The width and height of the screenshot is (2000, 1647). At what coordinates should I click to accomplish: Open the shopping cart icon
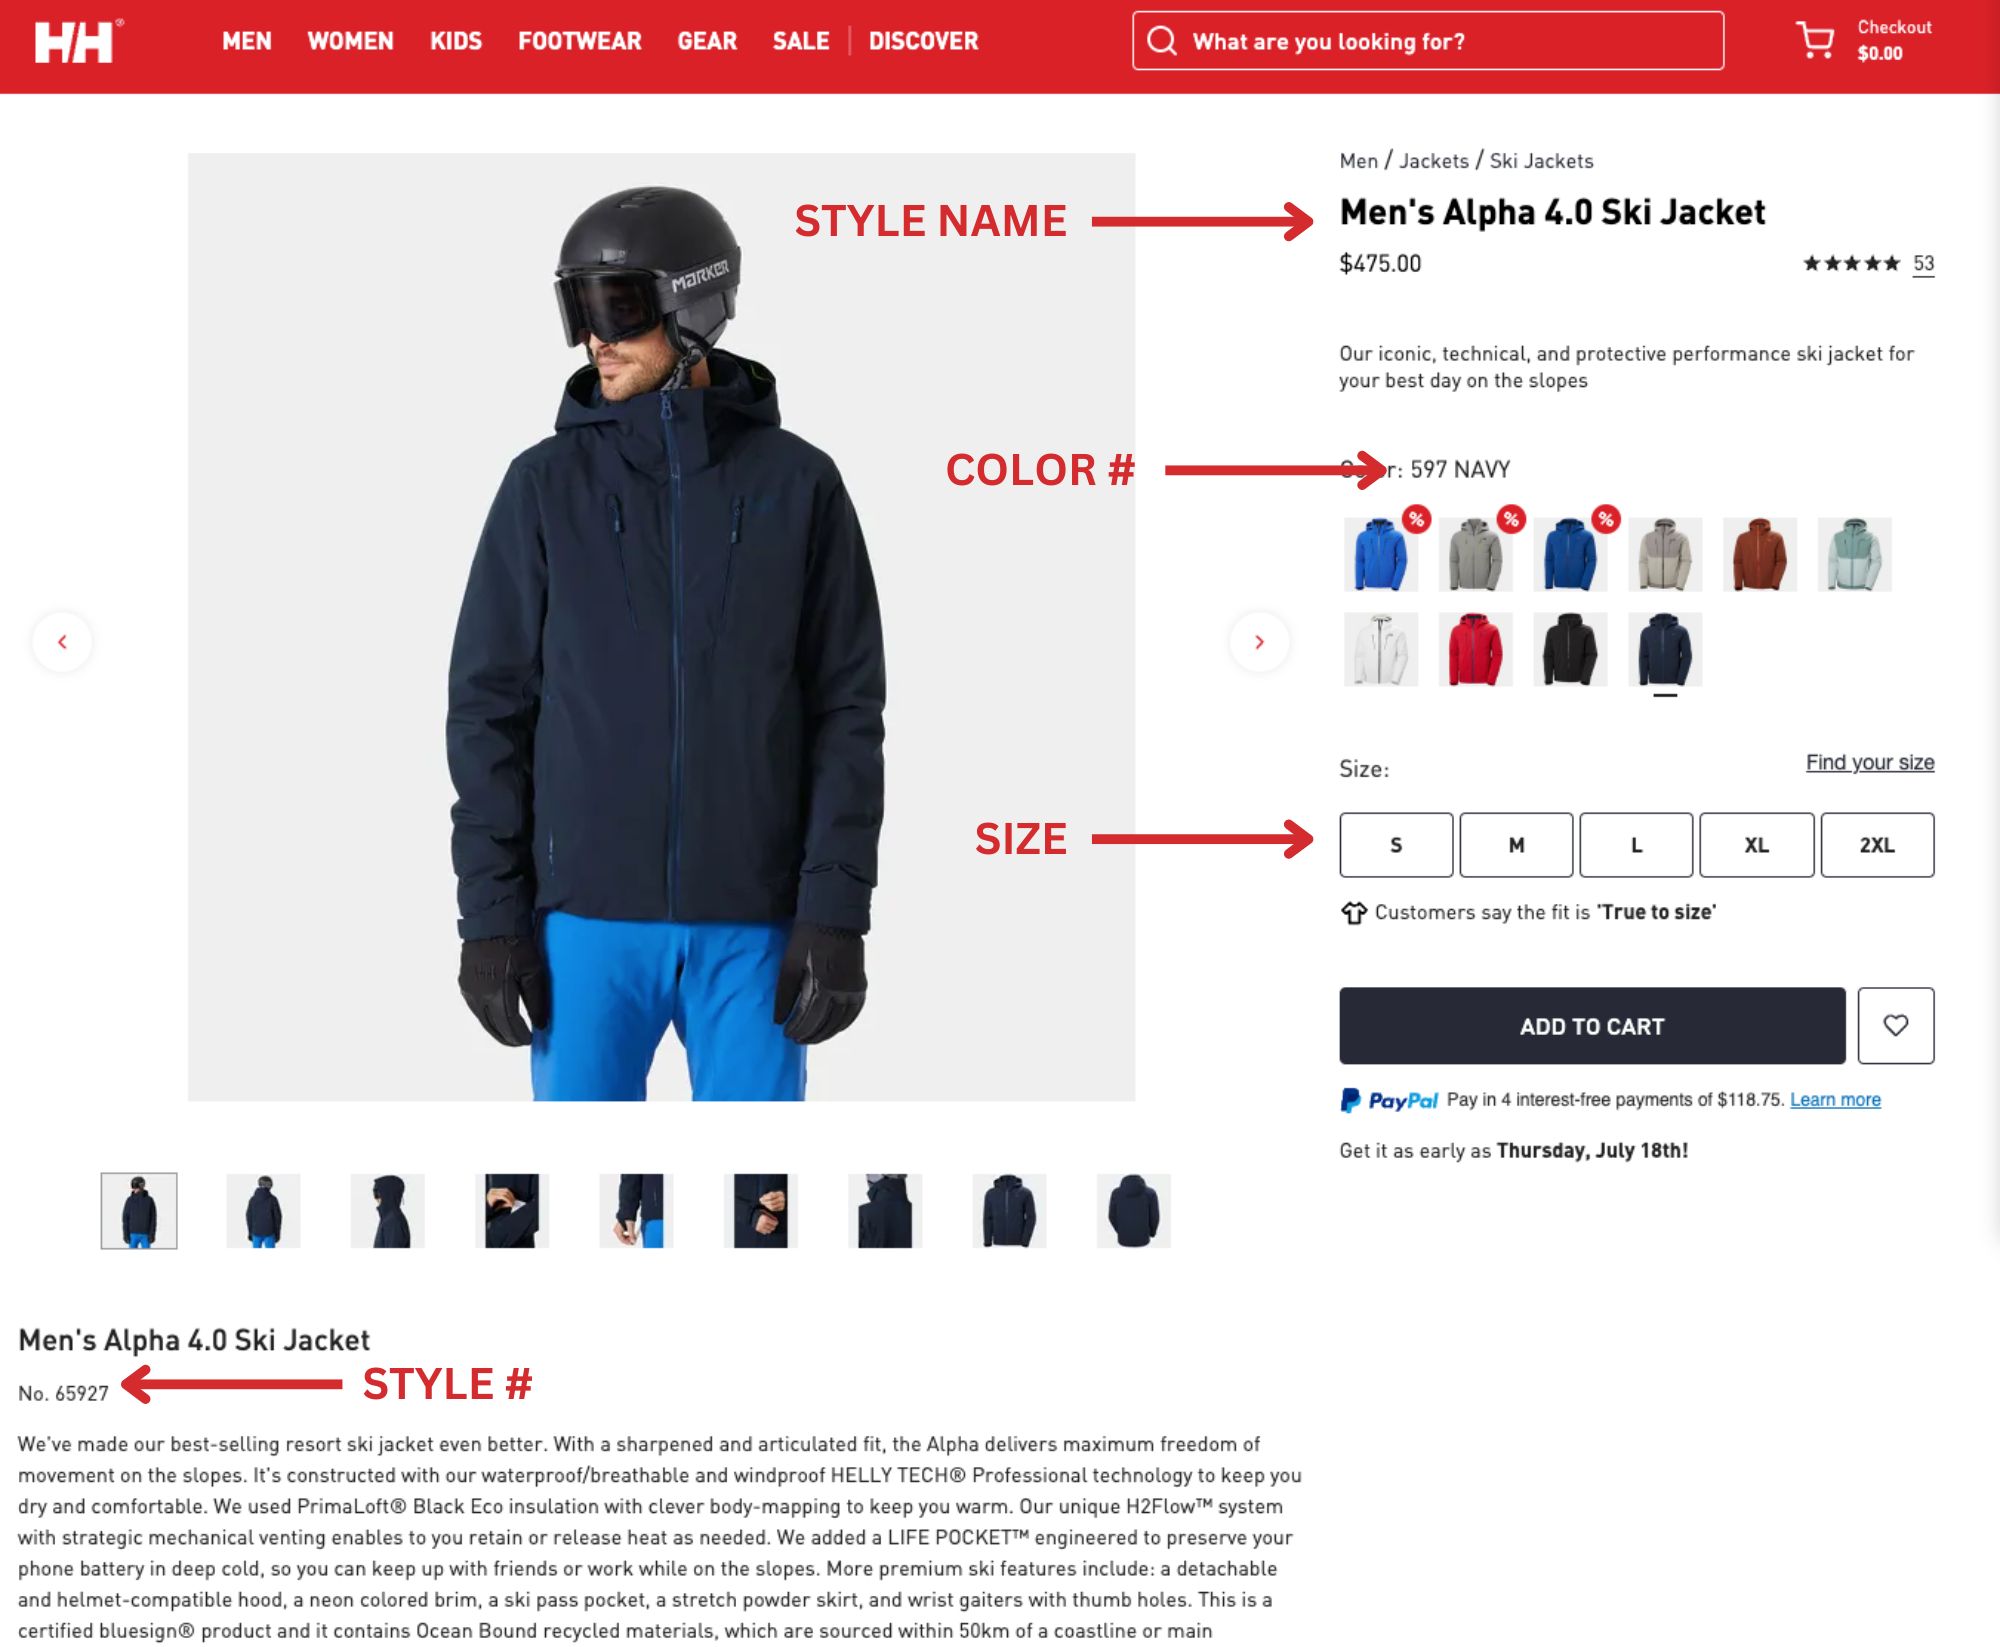[1815, 40]
